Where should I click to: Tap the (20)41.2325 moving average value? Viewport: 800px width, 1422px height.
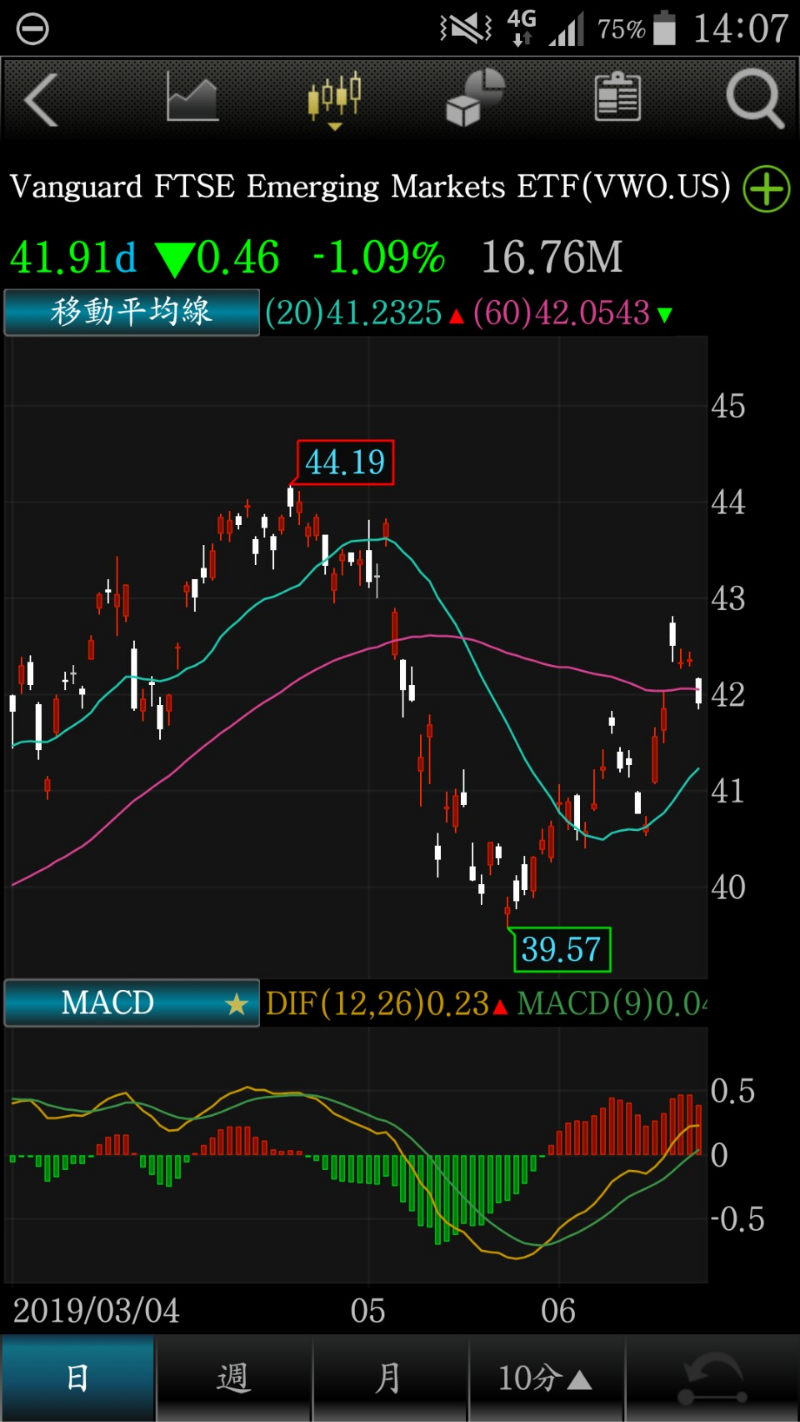point(353,314)
